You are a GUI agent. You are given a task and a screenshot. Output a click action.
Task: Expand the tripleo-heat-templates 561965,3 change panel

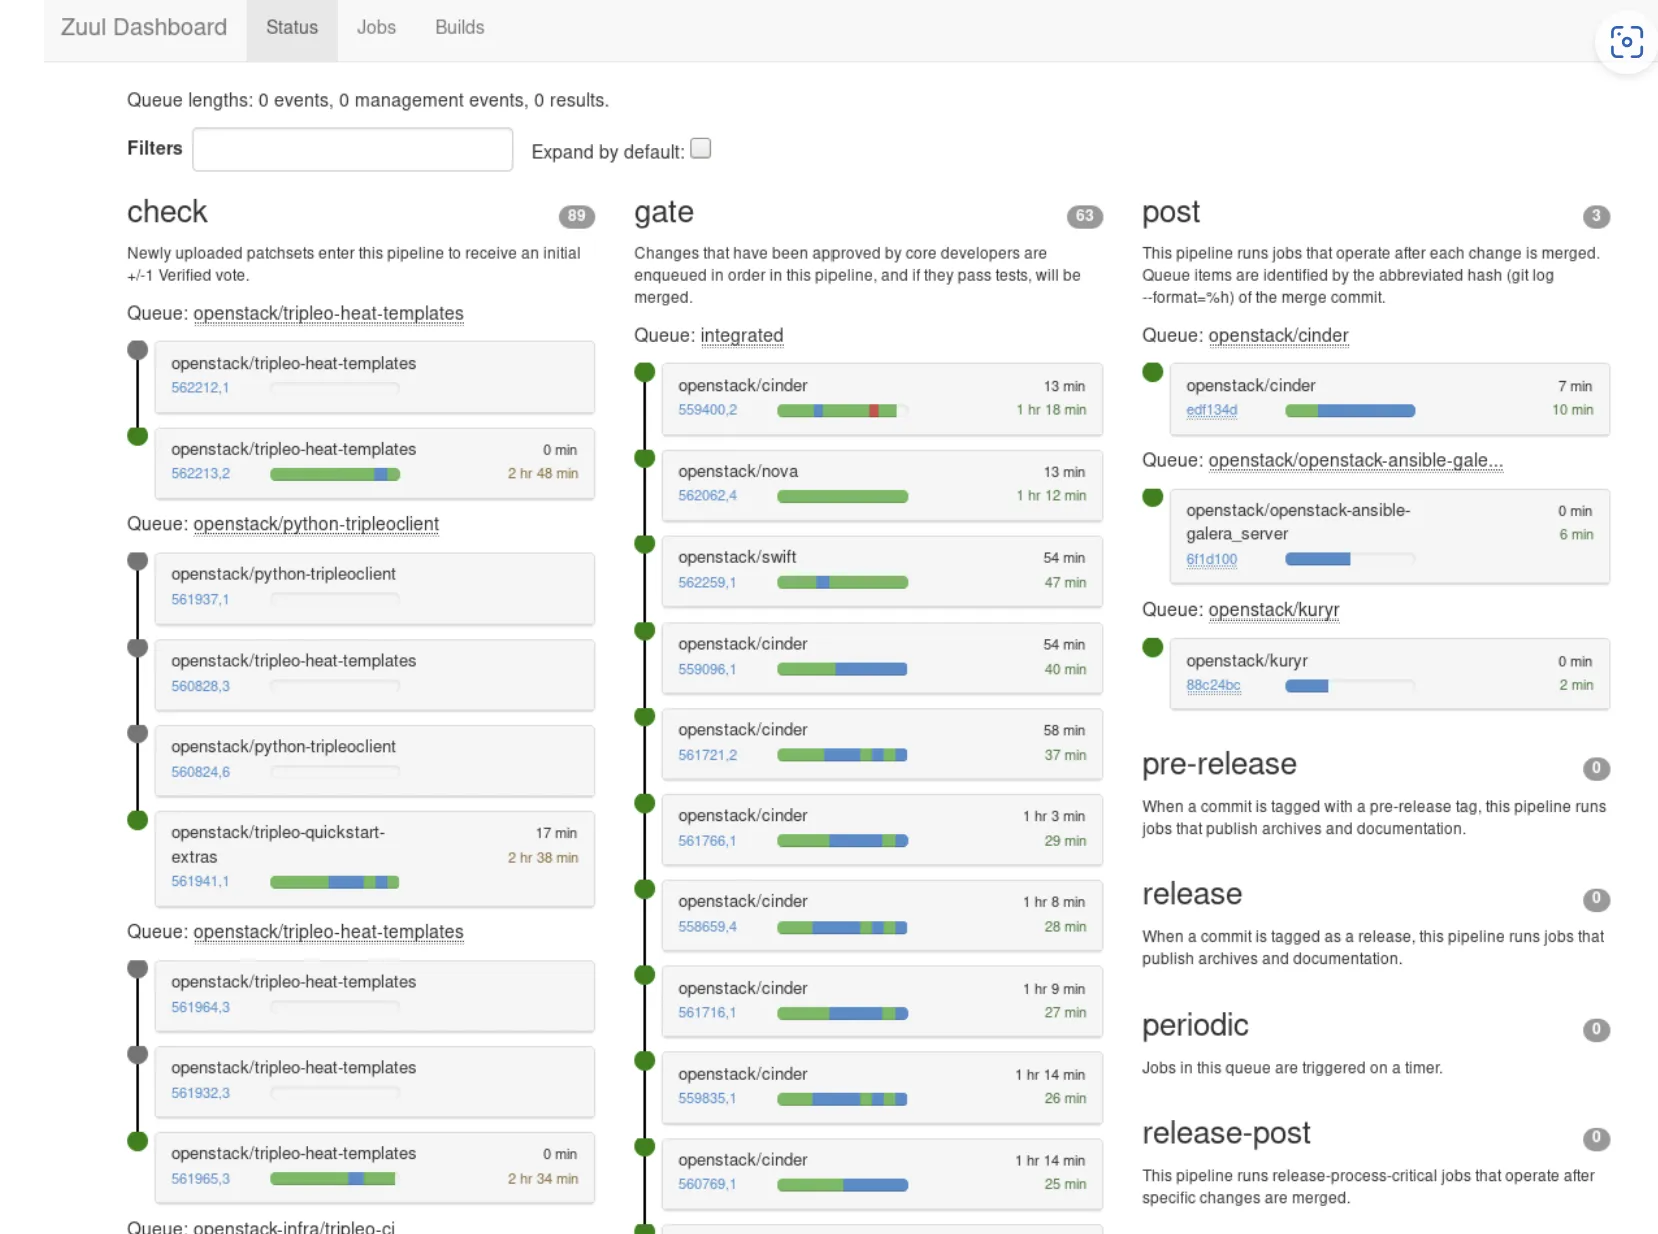click(375, 1167)
